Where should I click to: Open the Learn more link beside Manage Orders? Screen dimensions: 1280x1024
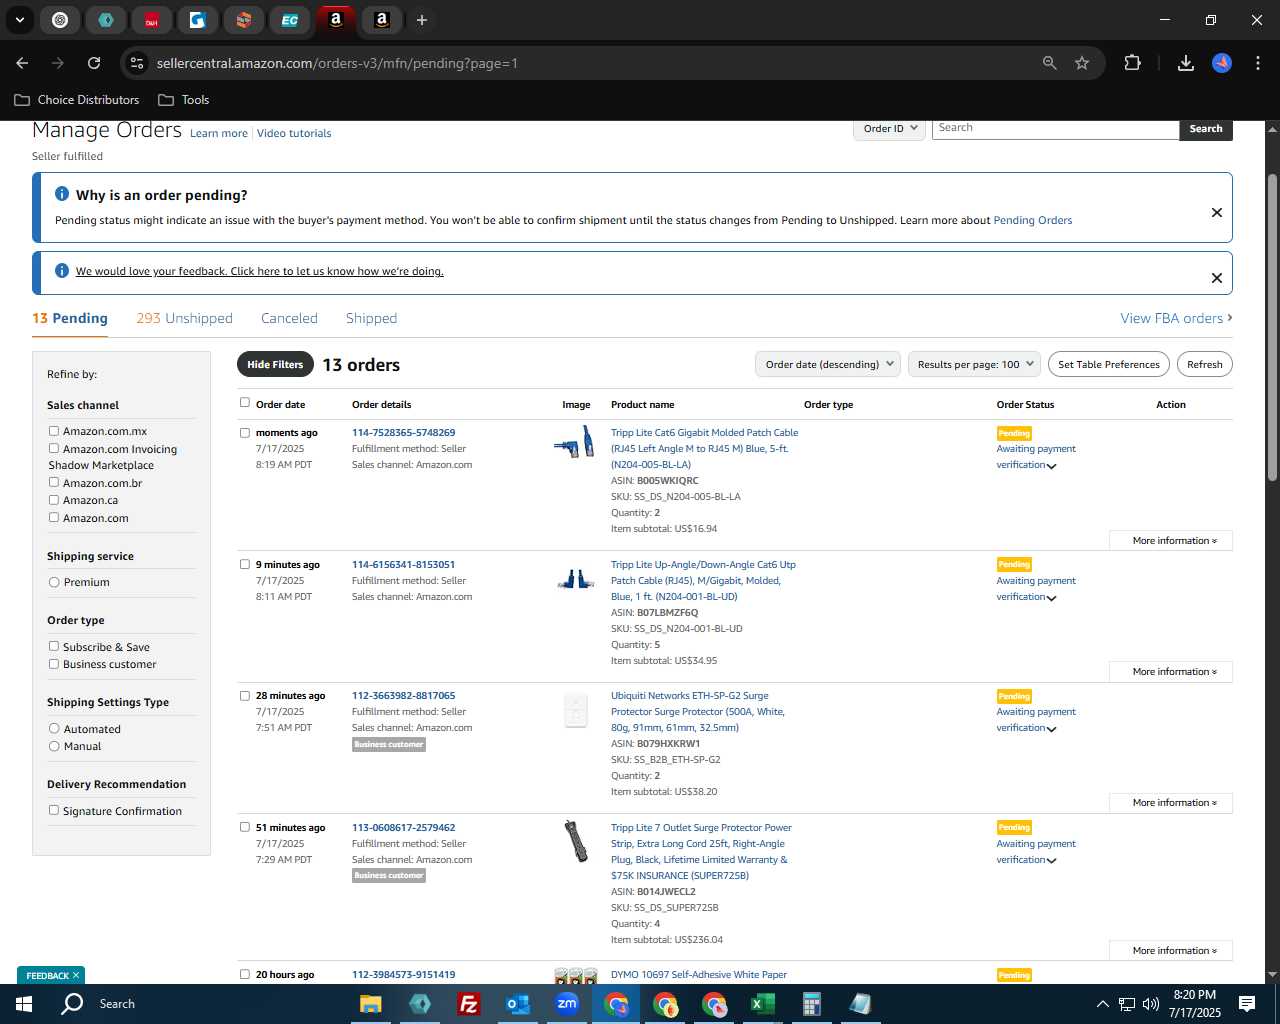pyautogui.click(x=219, y=133)
